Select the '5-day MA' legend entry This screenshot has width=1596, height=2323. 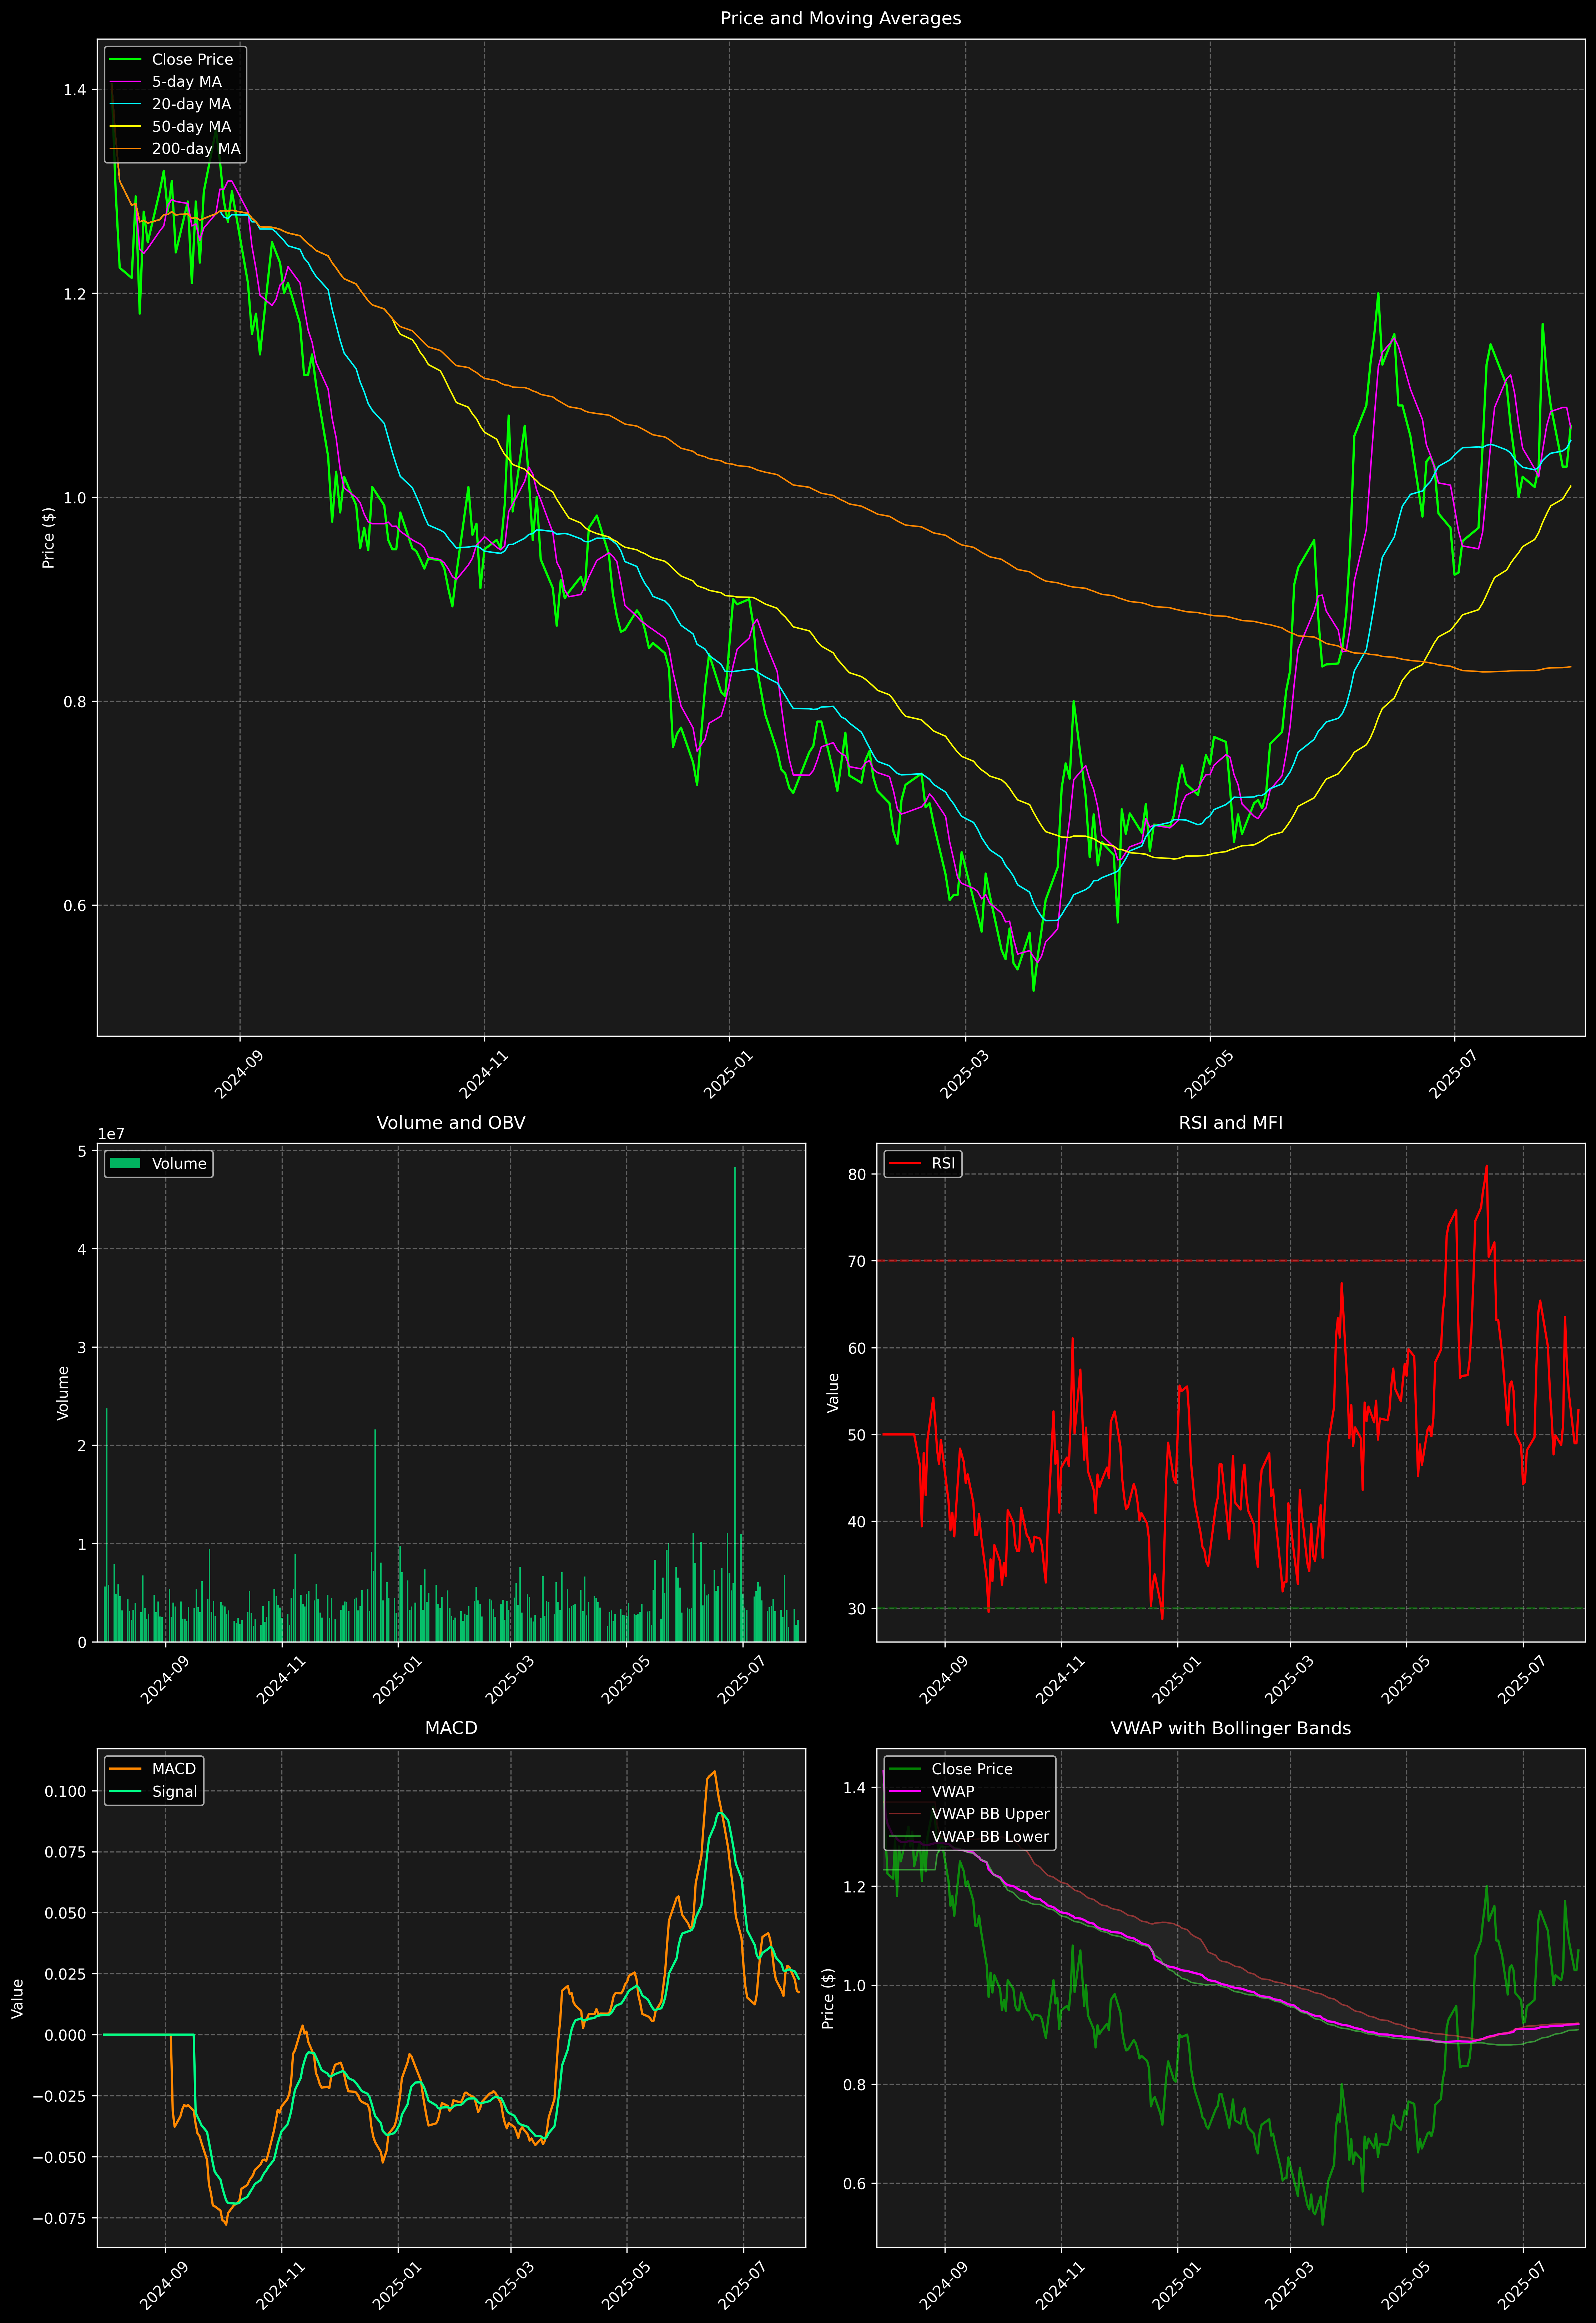click(x=174, y=82)
